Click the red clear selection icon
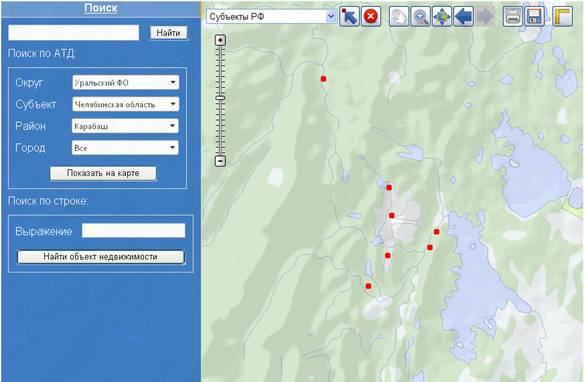584x382 pixels. pyautogui.click(x=371, y=17)
